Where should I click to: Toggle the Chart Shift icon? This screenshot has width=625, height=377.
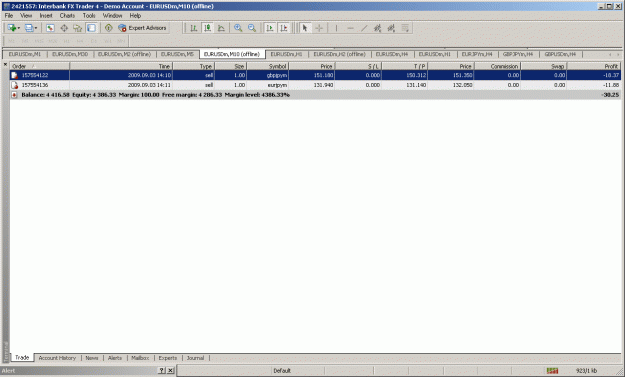[283, 28]
